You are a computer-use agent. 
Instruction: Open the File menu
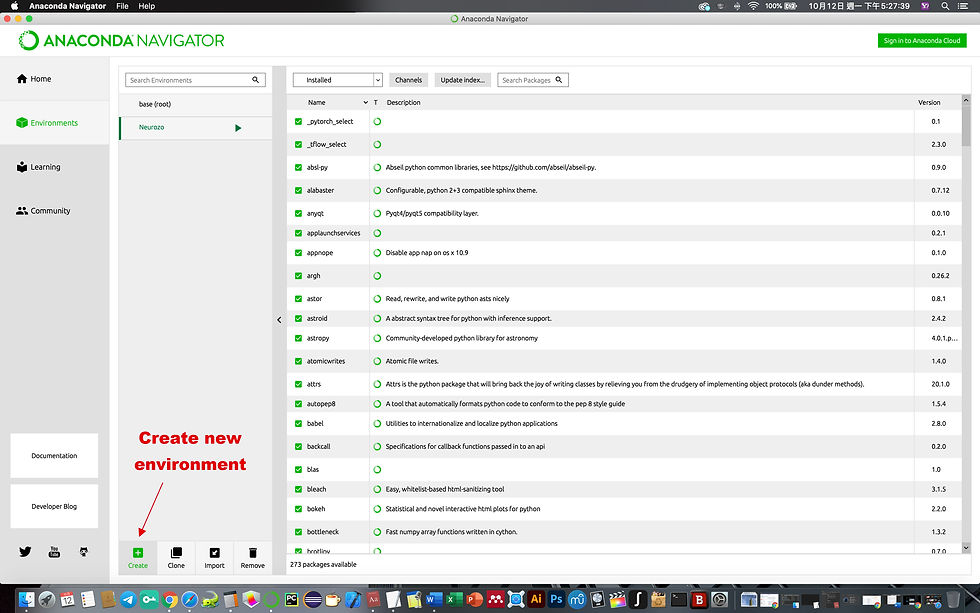(122, 6)
